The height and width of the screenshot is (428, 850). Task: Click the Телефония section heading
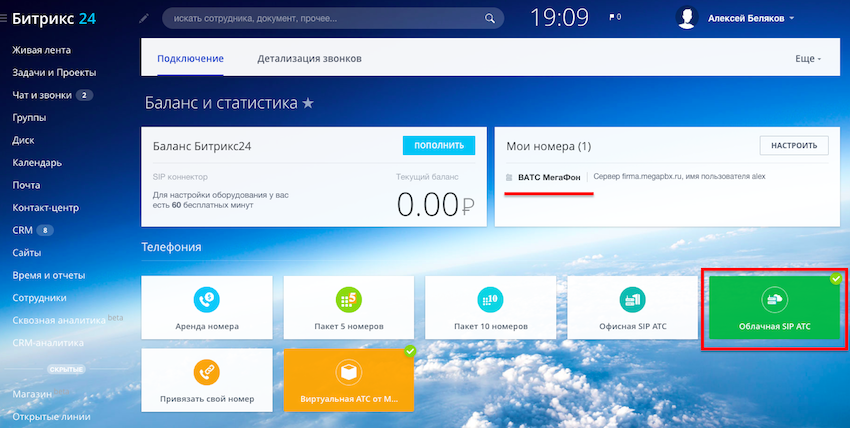pos(171,247)
